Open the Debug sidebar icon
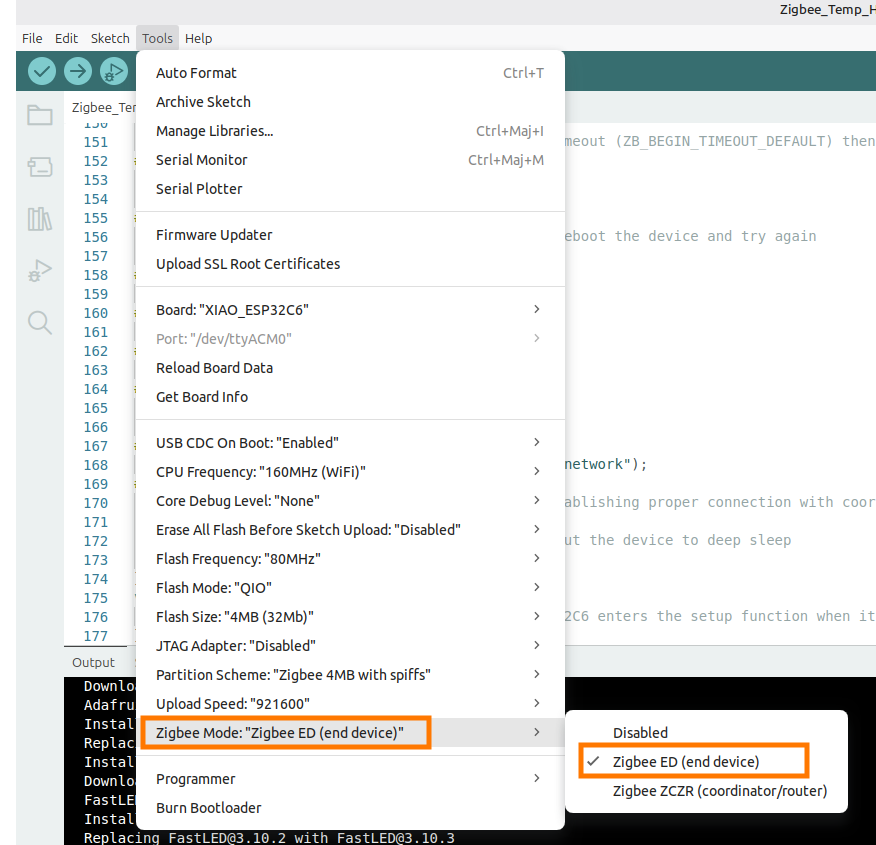The width and height of the screenshot is (876, 845). [x=40, y=270]
